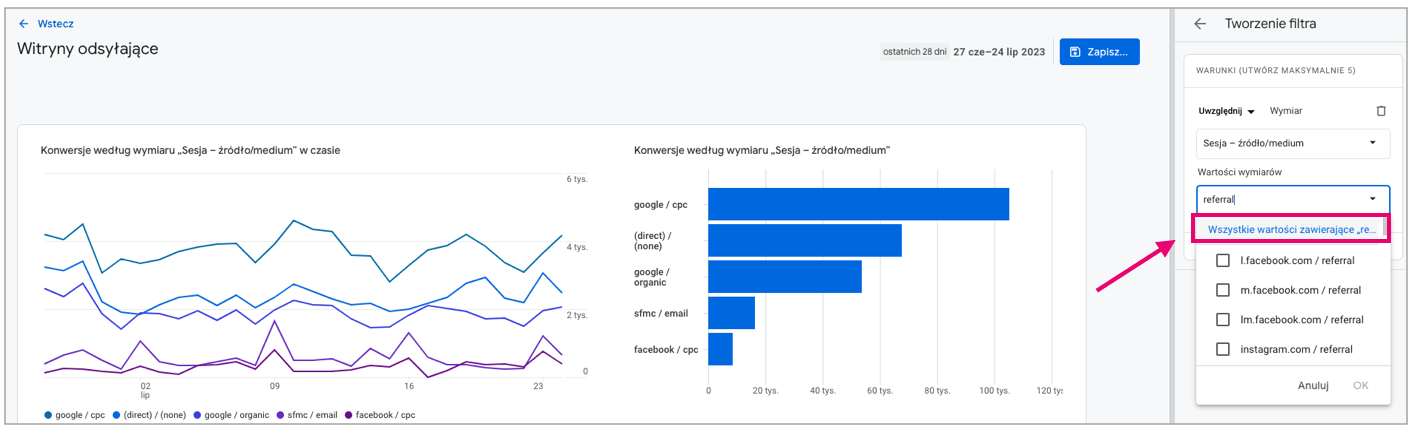
Task: Check the l.facebook.com / referral checkbox
Action: (x=1222, y=261)
